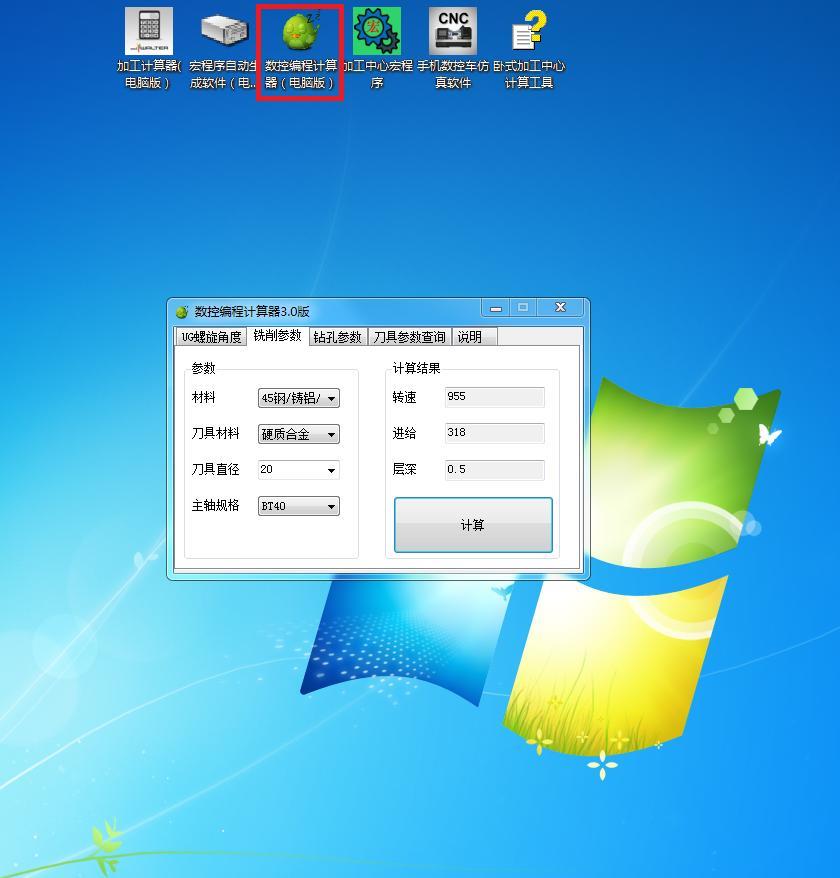Screen dimensions: 840x878
Task: Select the 铣削参数 tab
Action: pyautogui.click(x=277, y=335)
